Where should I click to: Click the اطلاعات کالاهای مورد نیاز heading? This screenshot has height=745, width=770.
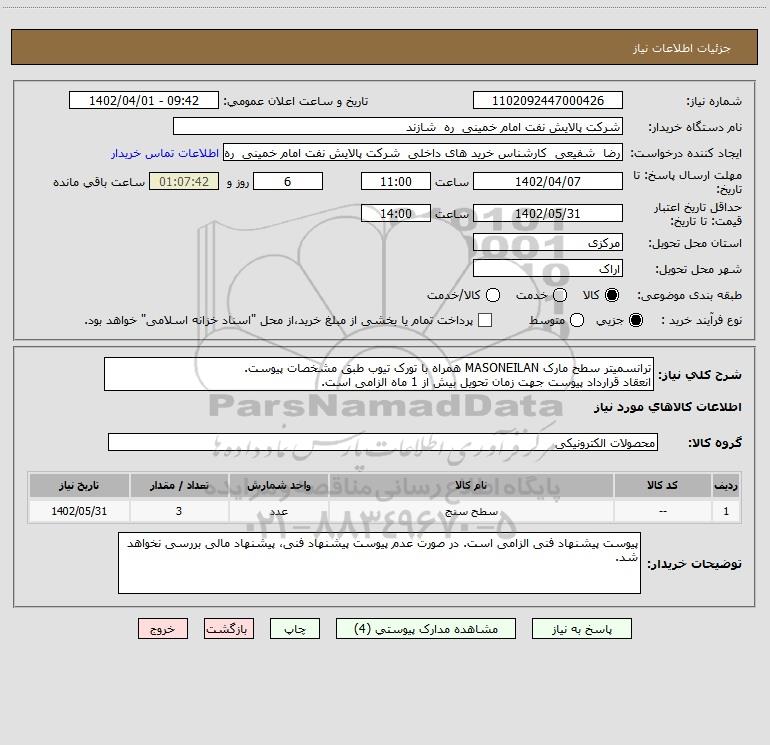click(x=668, y=408)
